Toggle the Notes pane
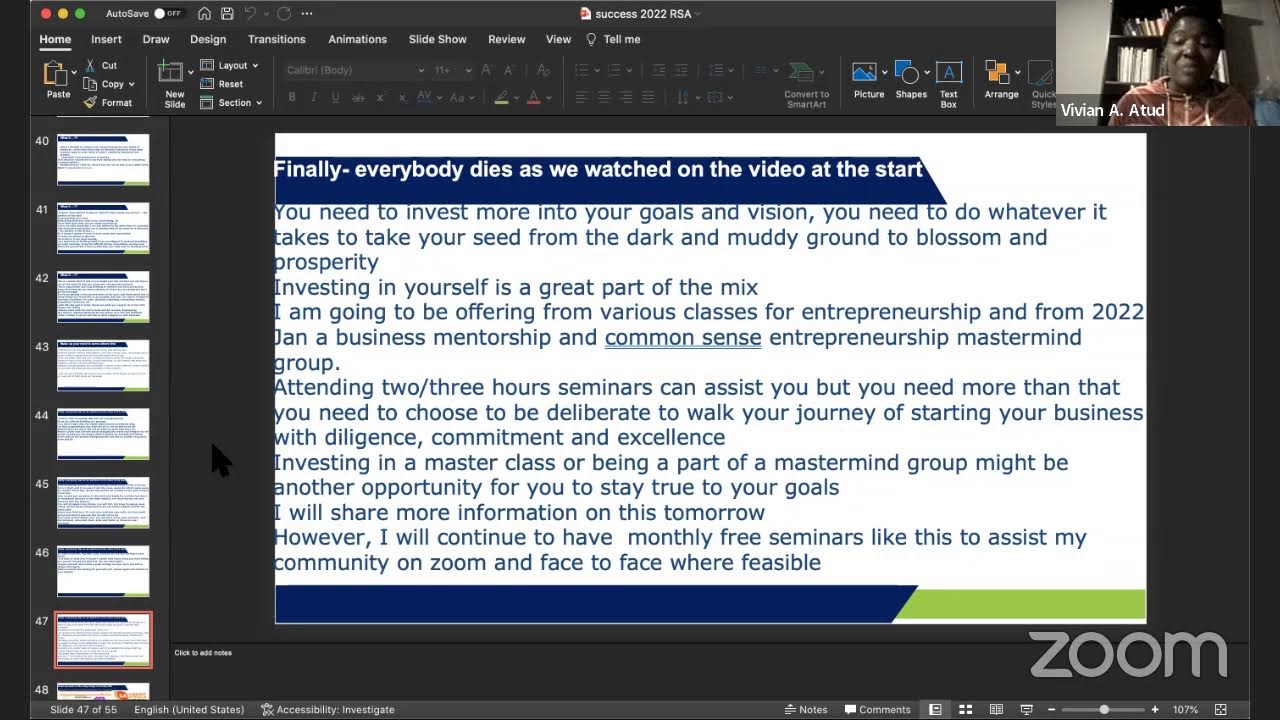1280x720 pixels. (805, 709)
